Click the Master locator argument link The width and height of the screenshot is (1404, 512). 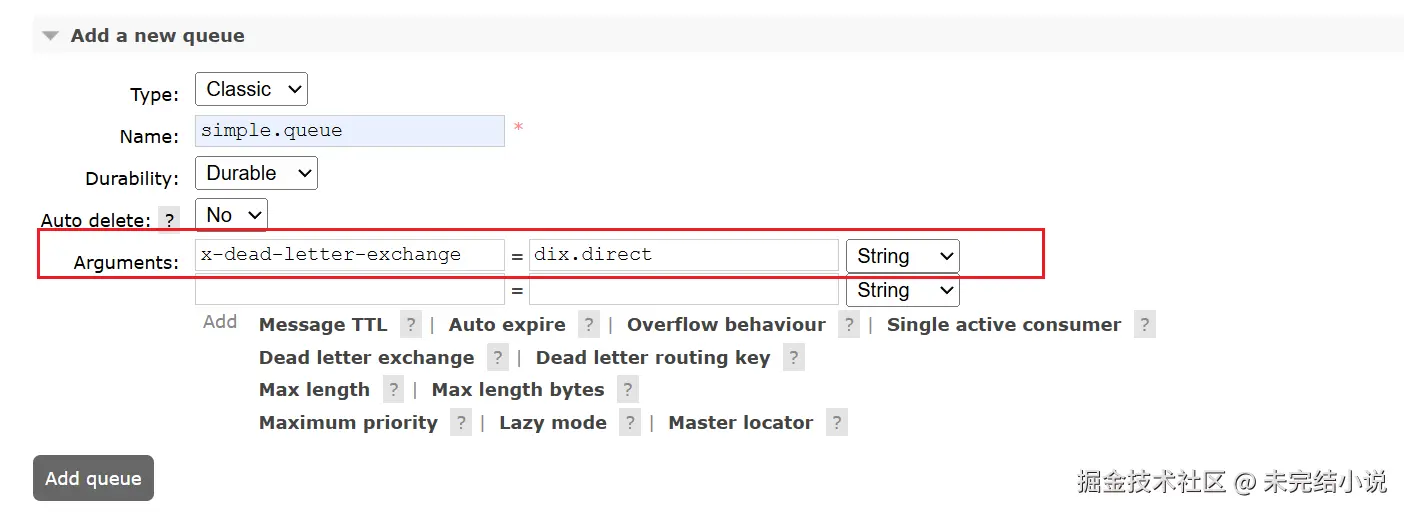[740, 423]
